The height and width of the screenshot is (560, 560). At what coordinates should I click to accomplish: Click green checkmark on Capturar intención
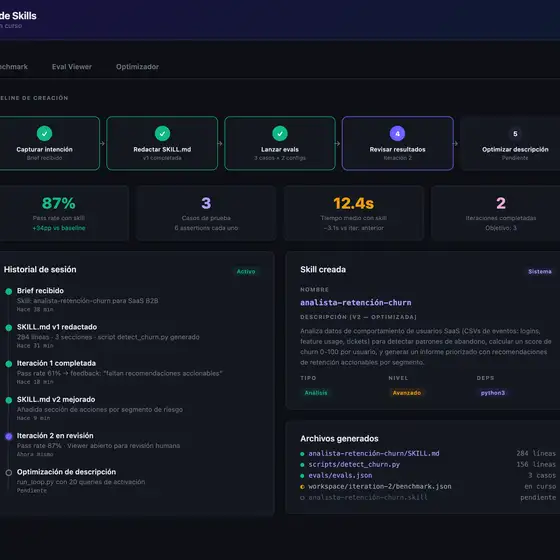tap(44, 134)
